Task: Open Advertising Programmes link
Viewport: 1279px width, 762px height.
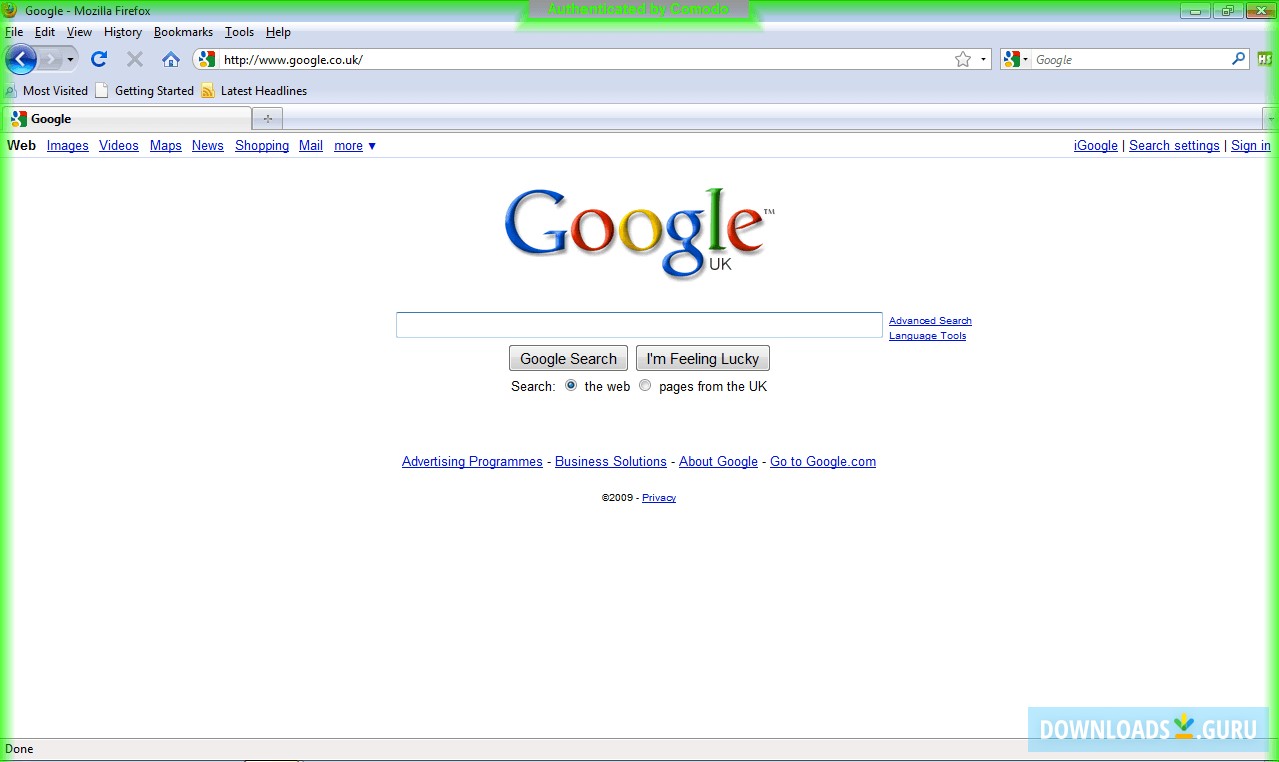Action: point(472,462)
